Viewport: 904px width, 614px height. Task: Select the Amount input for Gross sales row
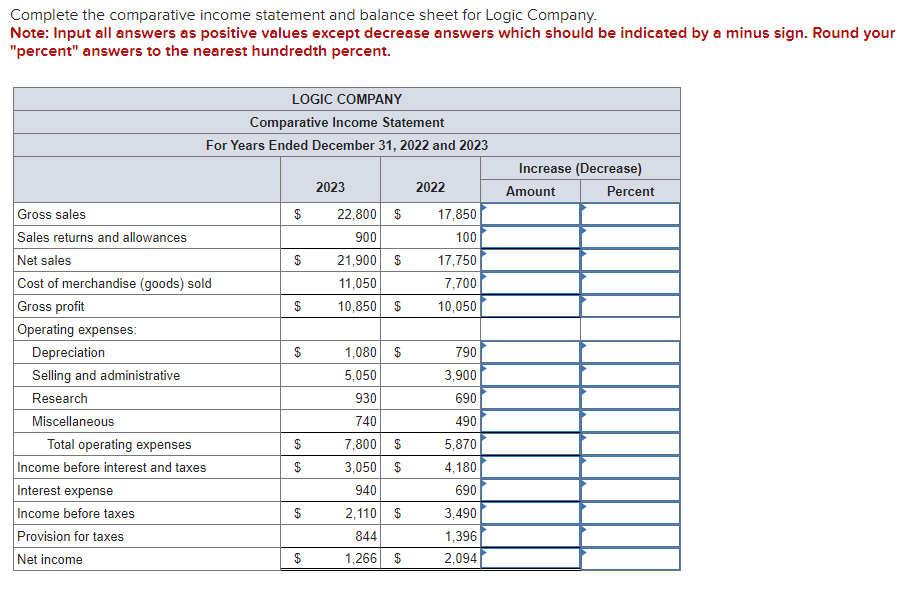532,214
